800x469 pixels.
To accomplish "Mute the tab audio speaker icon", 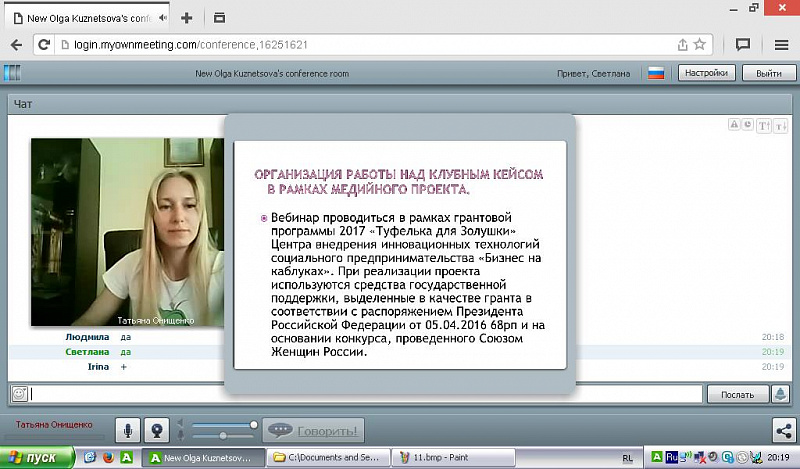I will pyautogui.click(x=163, y=17).
